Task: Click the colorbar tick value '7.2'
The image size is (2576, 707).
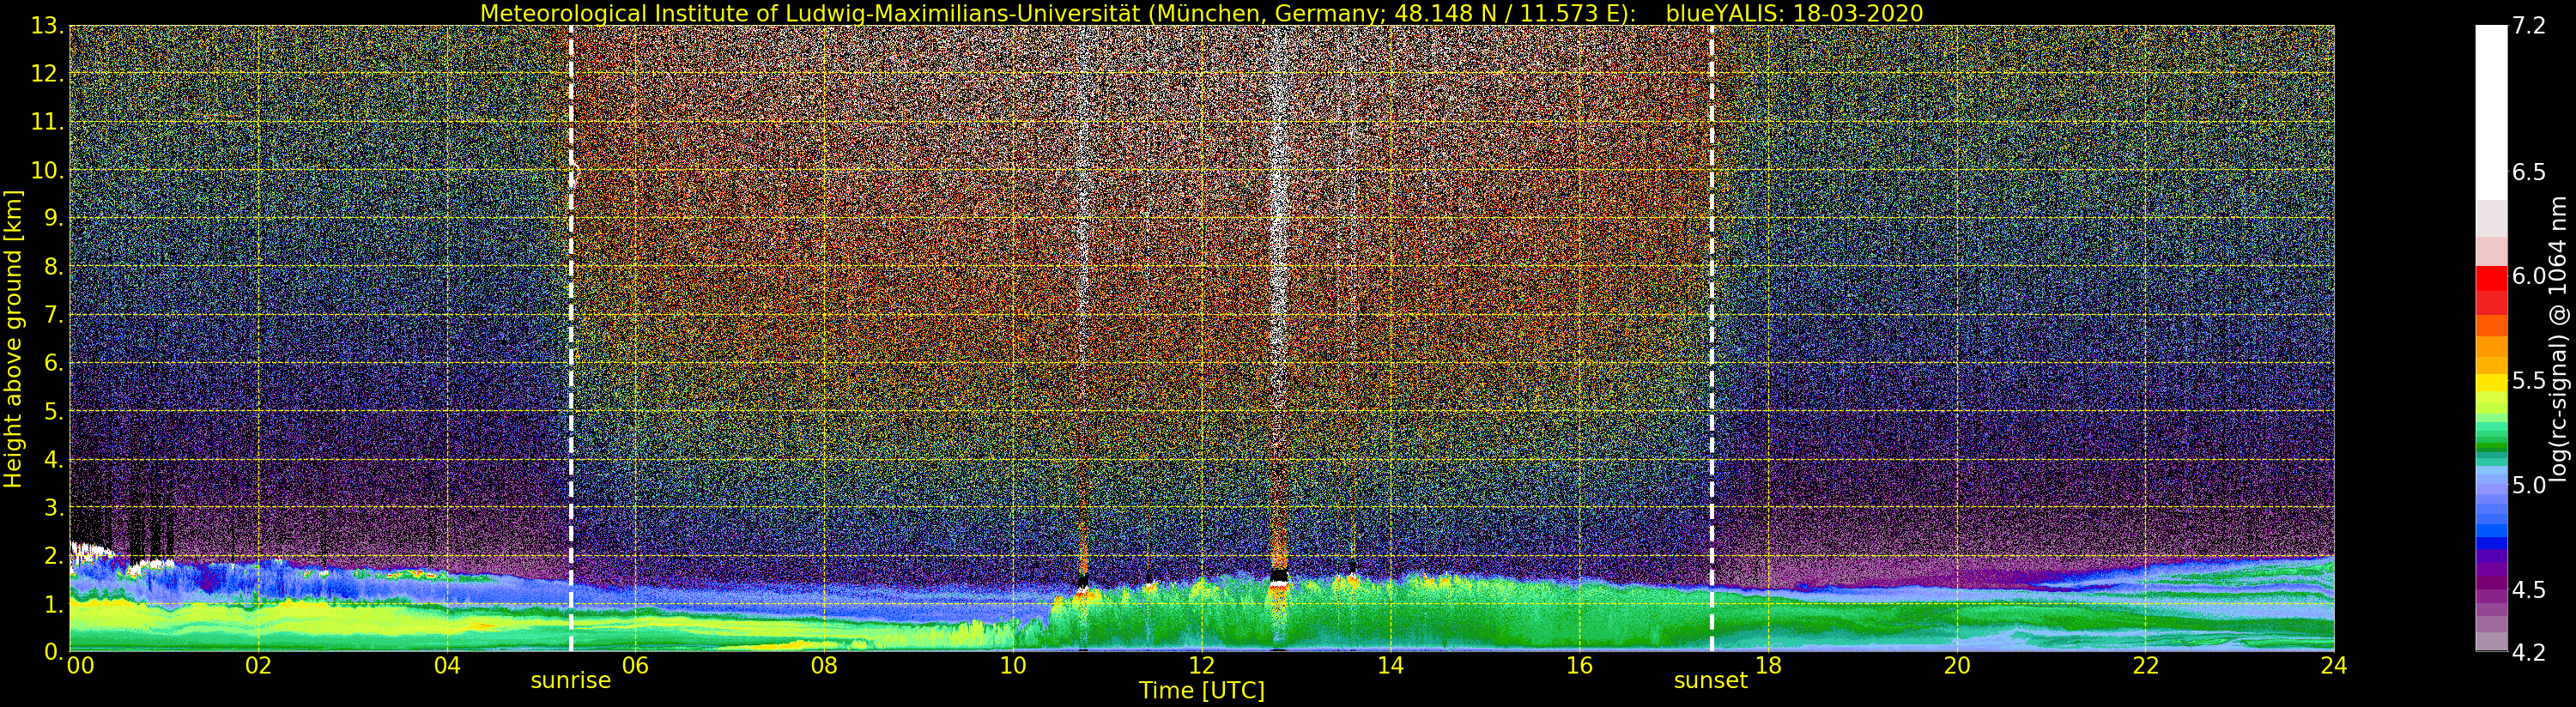Action: [x=2529, y=26]
